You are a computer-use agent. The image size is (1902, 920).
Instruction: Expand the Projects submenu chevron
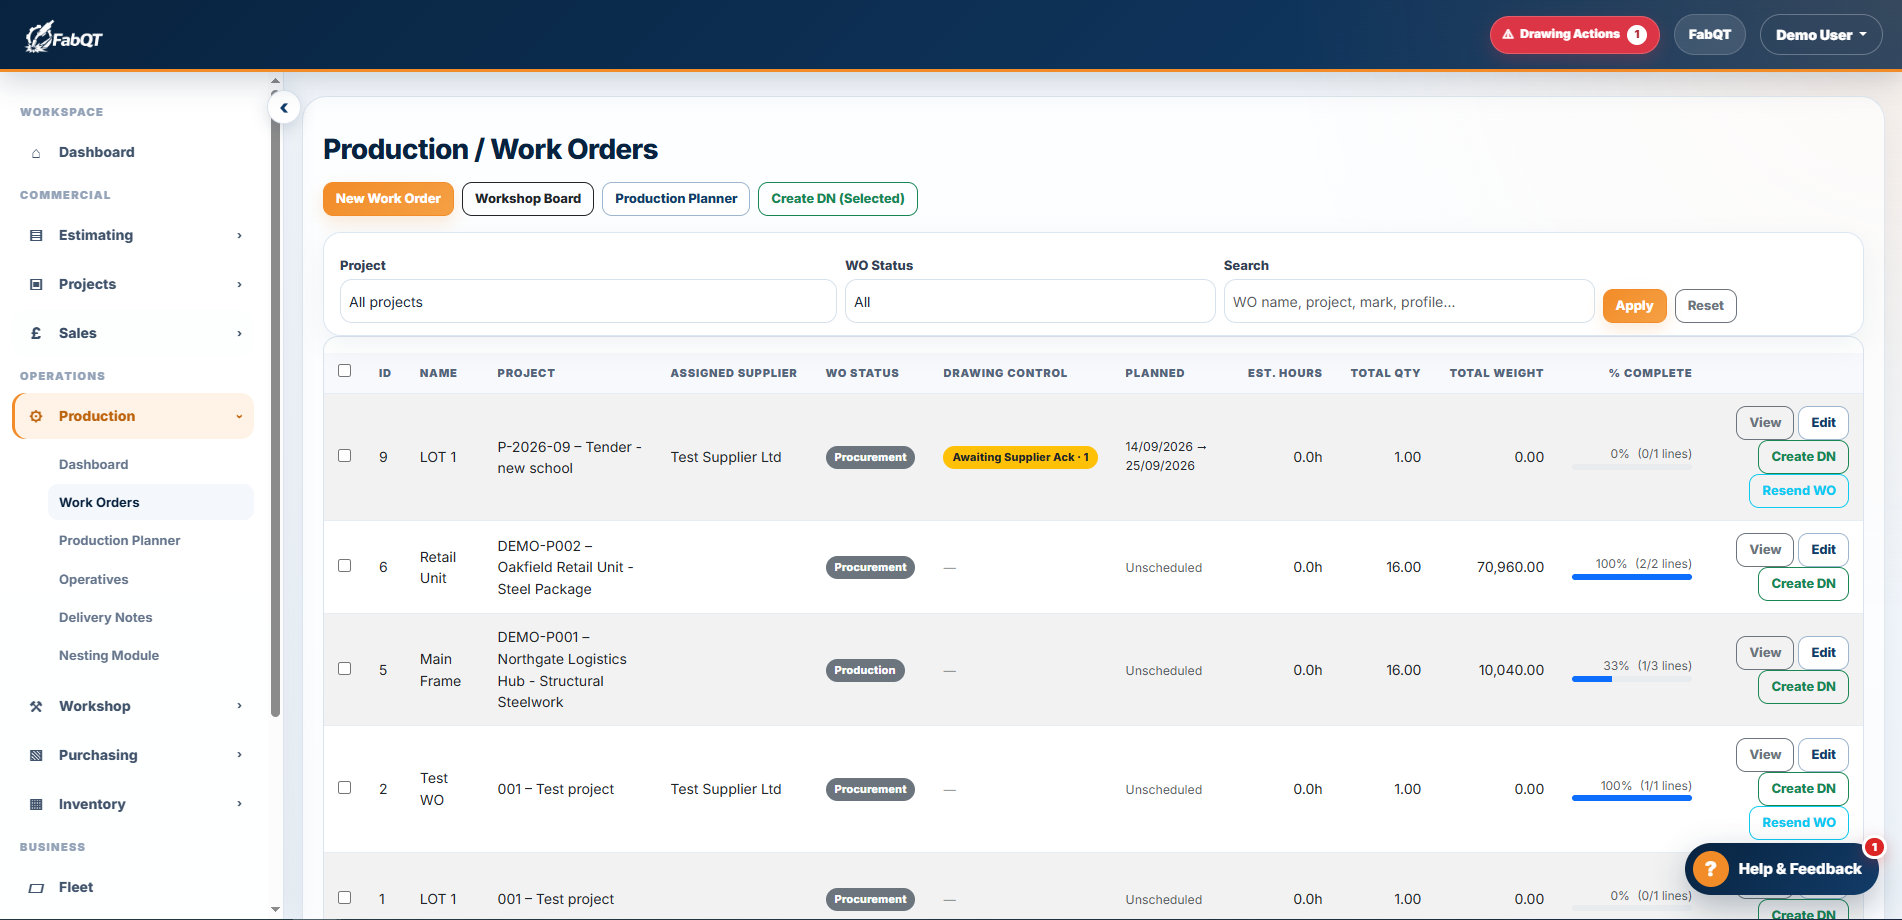click(x=239, y=285)
